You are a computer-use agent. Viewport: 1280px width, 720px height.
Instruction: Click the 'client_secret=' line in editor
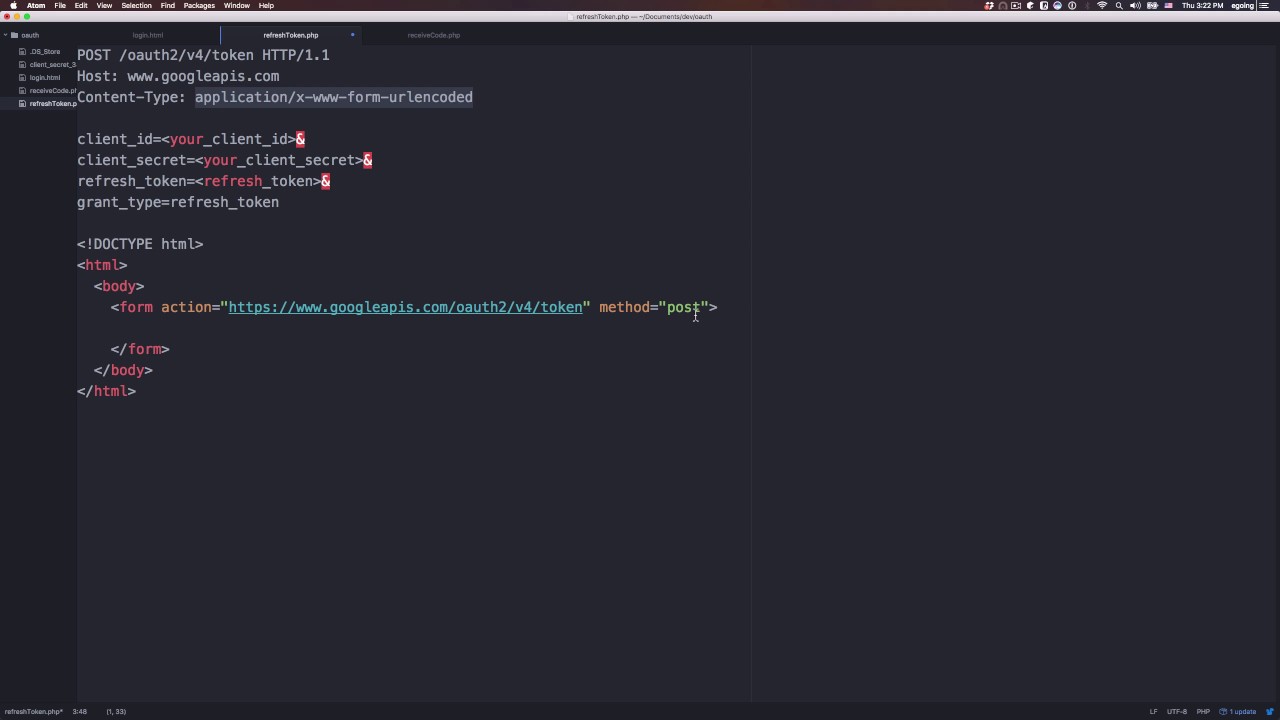[224, 160]
